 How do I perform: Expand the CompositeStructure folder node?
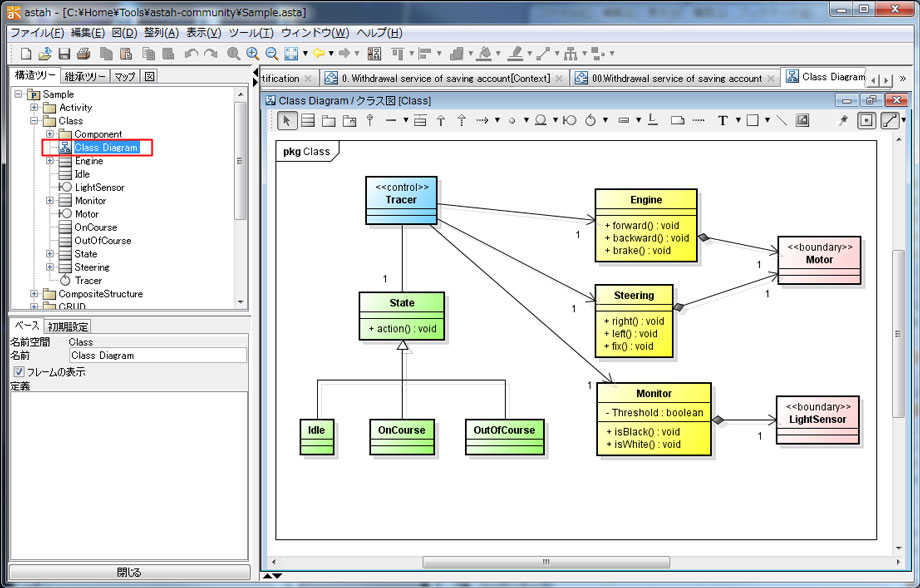(x=35, y=294)
